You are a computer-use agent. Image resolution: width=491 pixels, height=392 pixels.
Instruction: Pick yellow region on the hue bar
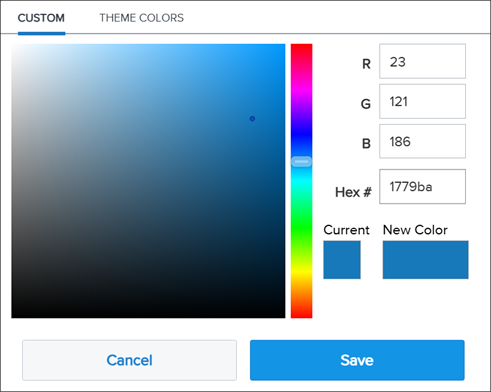[302, 273]
